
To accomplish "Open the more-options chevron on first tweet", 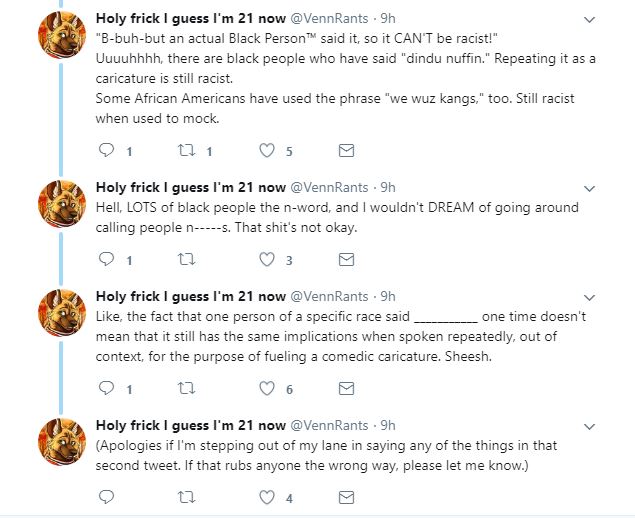I will 590,19.
